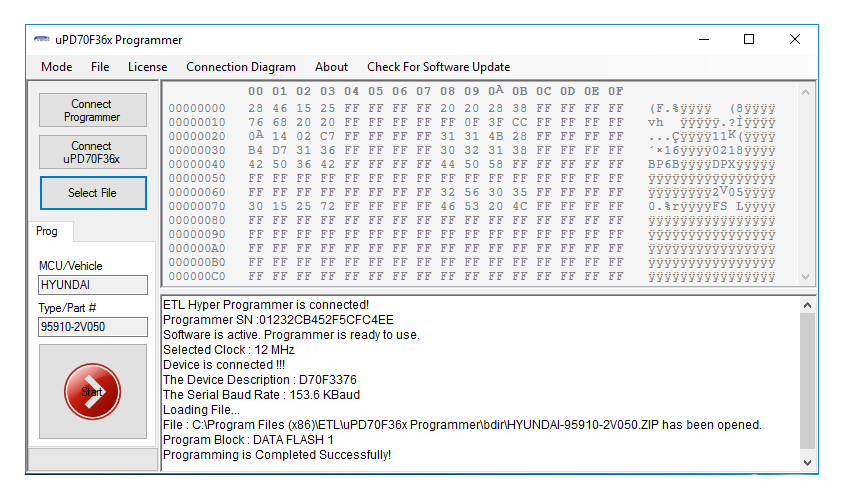Open the Mode menu
Screen dimensions: 845x500
57,67
